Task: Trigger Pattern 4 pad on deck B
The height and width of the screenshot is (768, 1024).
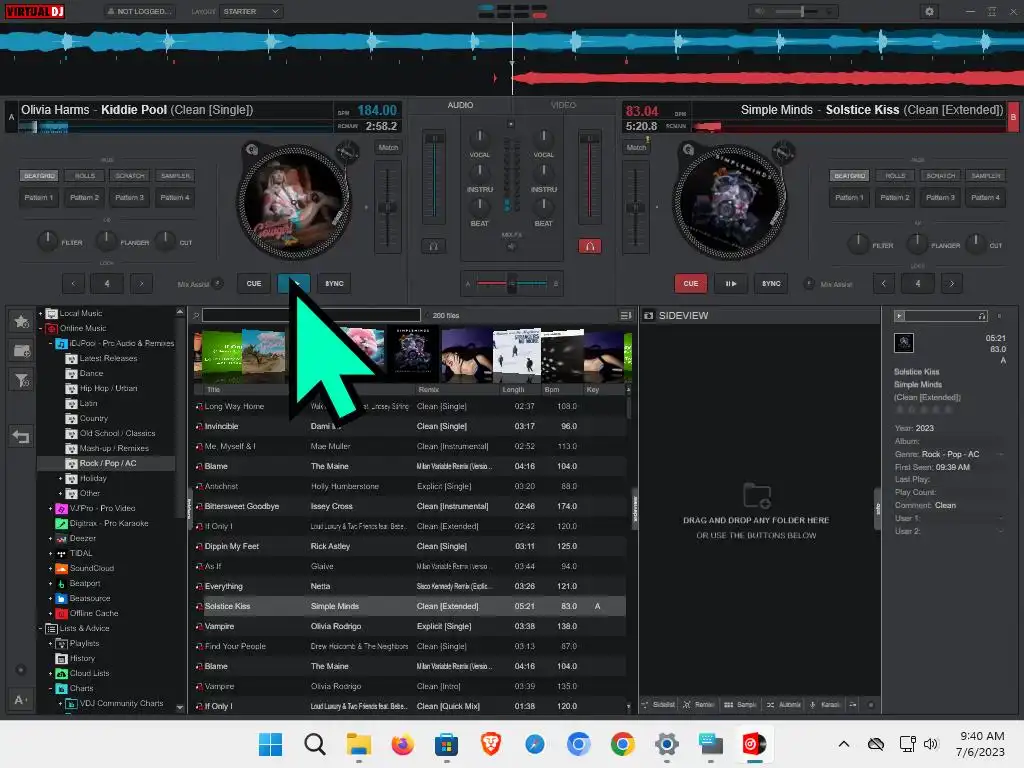Action: coord(985,197)
